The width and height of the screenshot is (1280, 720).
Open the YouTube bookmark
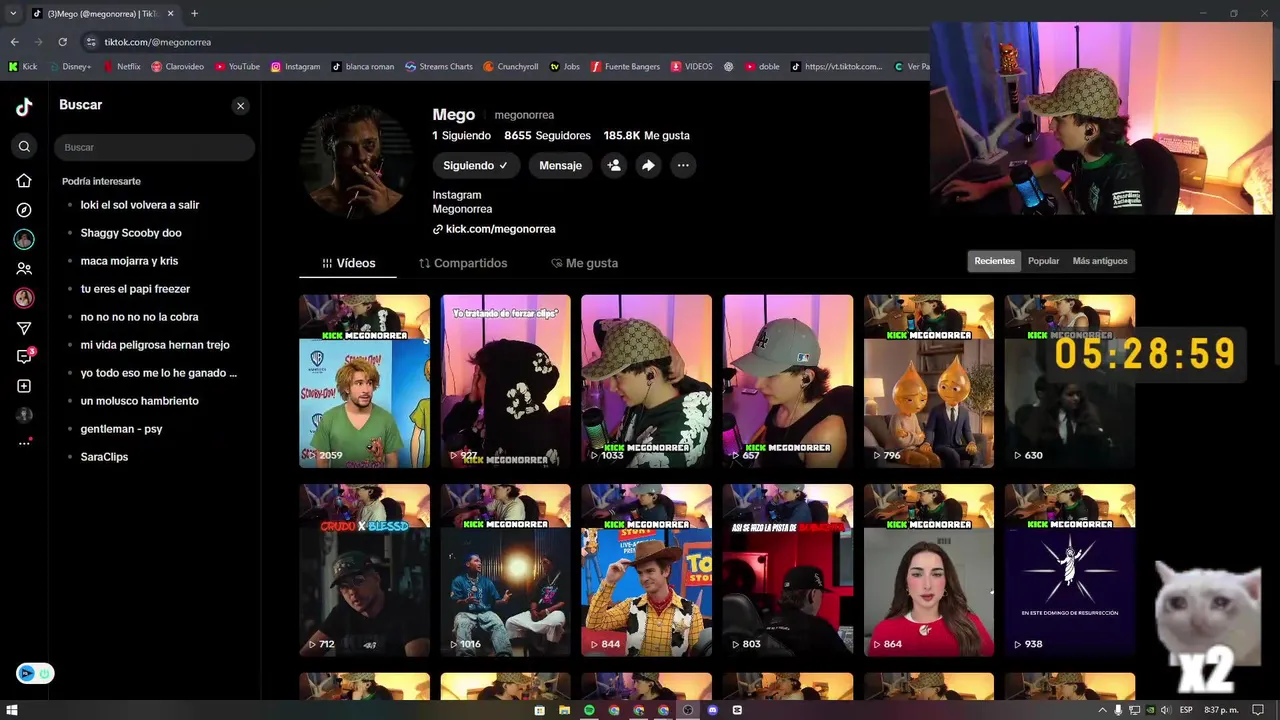pos(238,67)
